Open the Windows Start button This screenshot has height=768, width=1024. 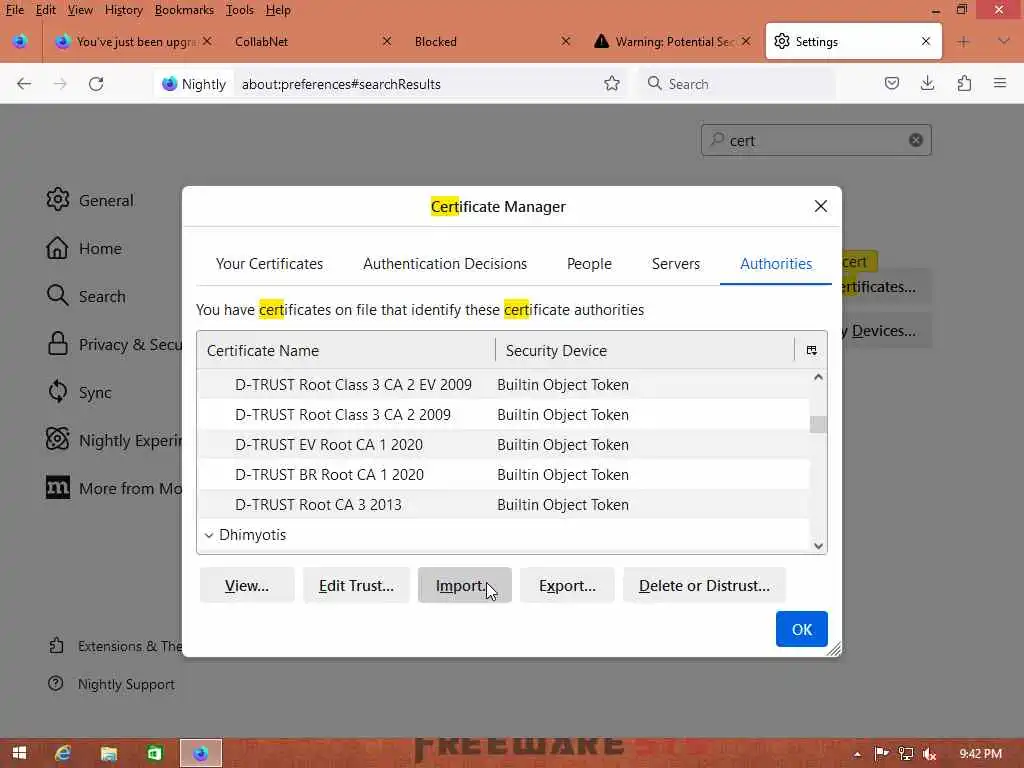tap(19, 754)
